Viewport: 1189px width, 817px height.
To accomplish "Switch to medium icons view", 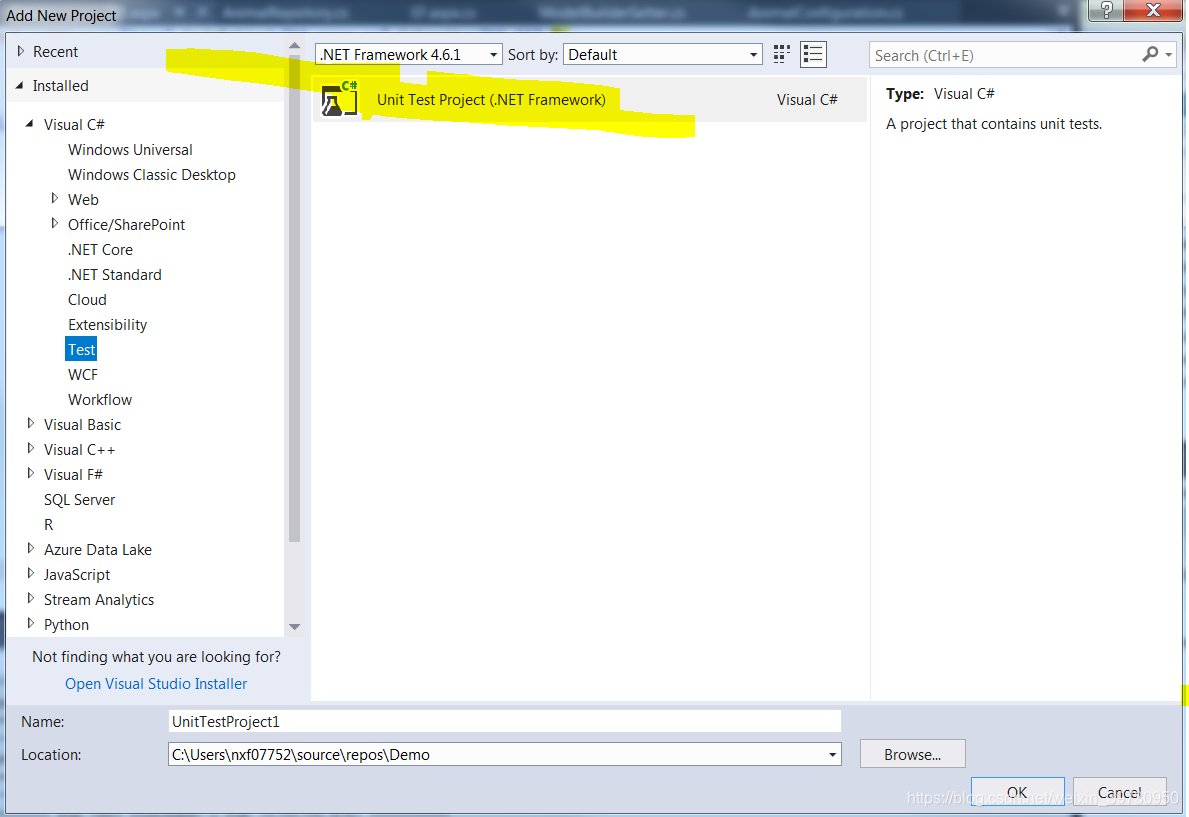I will [x=781, y=54].
